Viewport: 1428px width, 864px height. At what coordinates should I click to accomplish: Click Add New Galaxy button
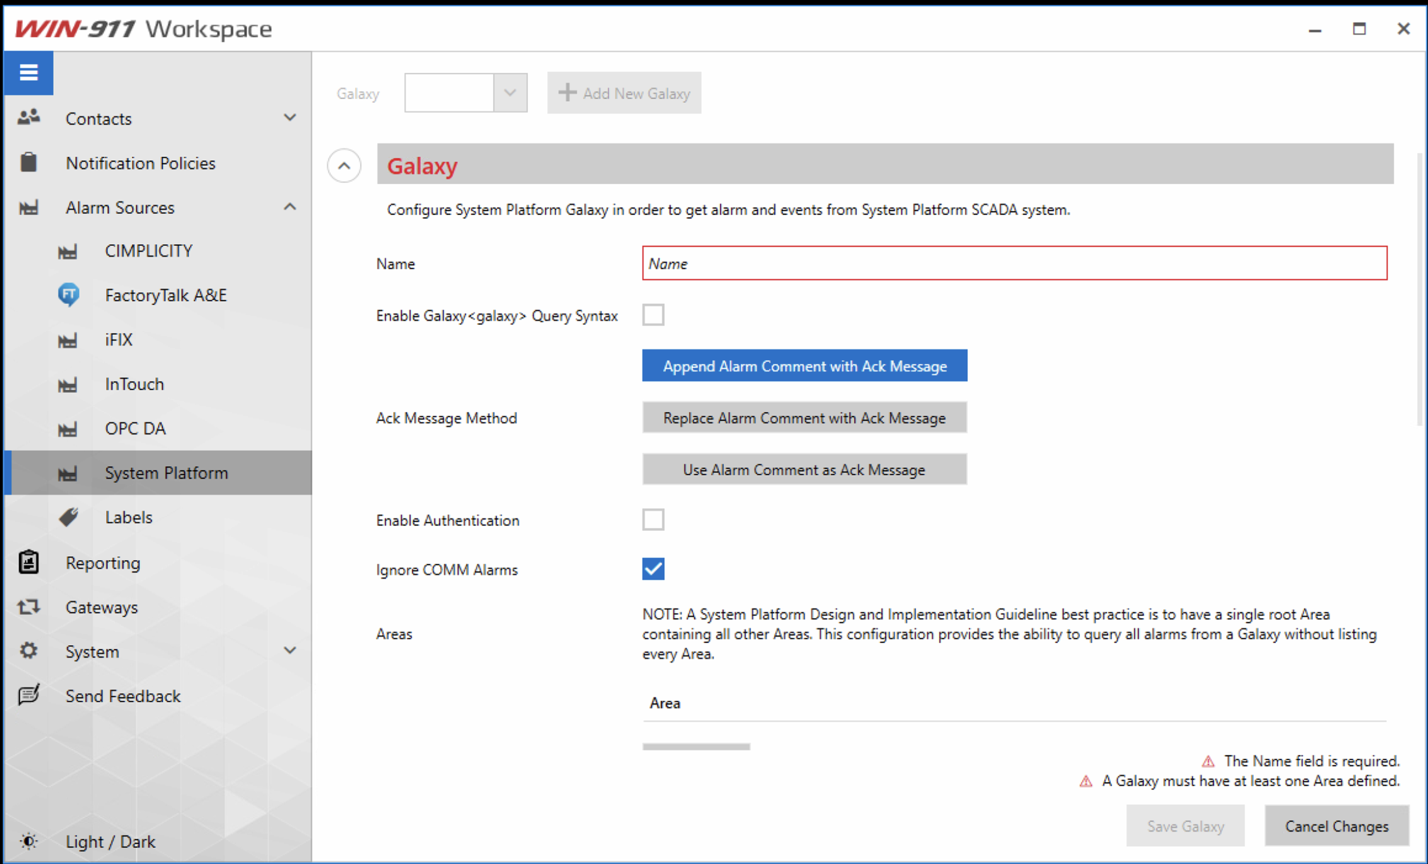pos(624,93)
